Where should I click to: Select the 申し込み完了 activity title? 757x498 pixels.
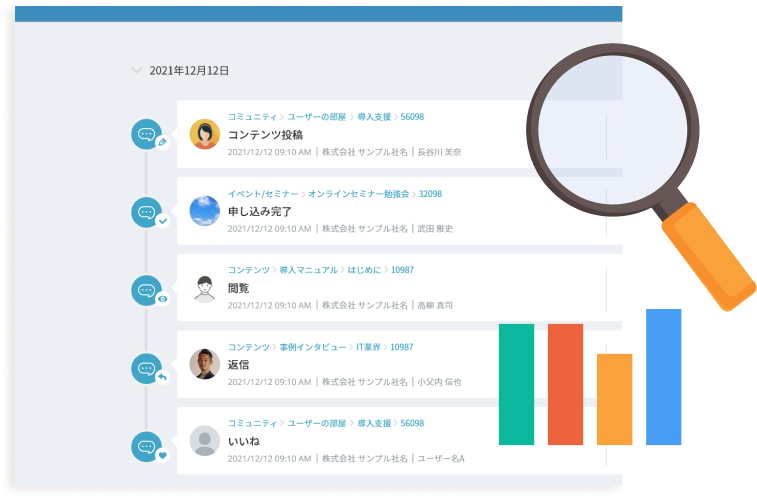[x=260, y=211]
